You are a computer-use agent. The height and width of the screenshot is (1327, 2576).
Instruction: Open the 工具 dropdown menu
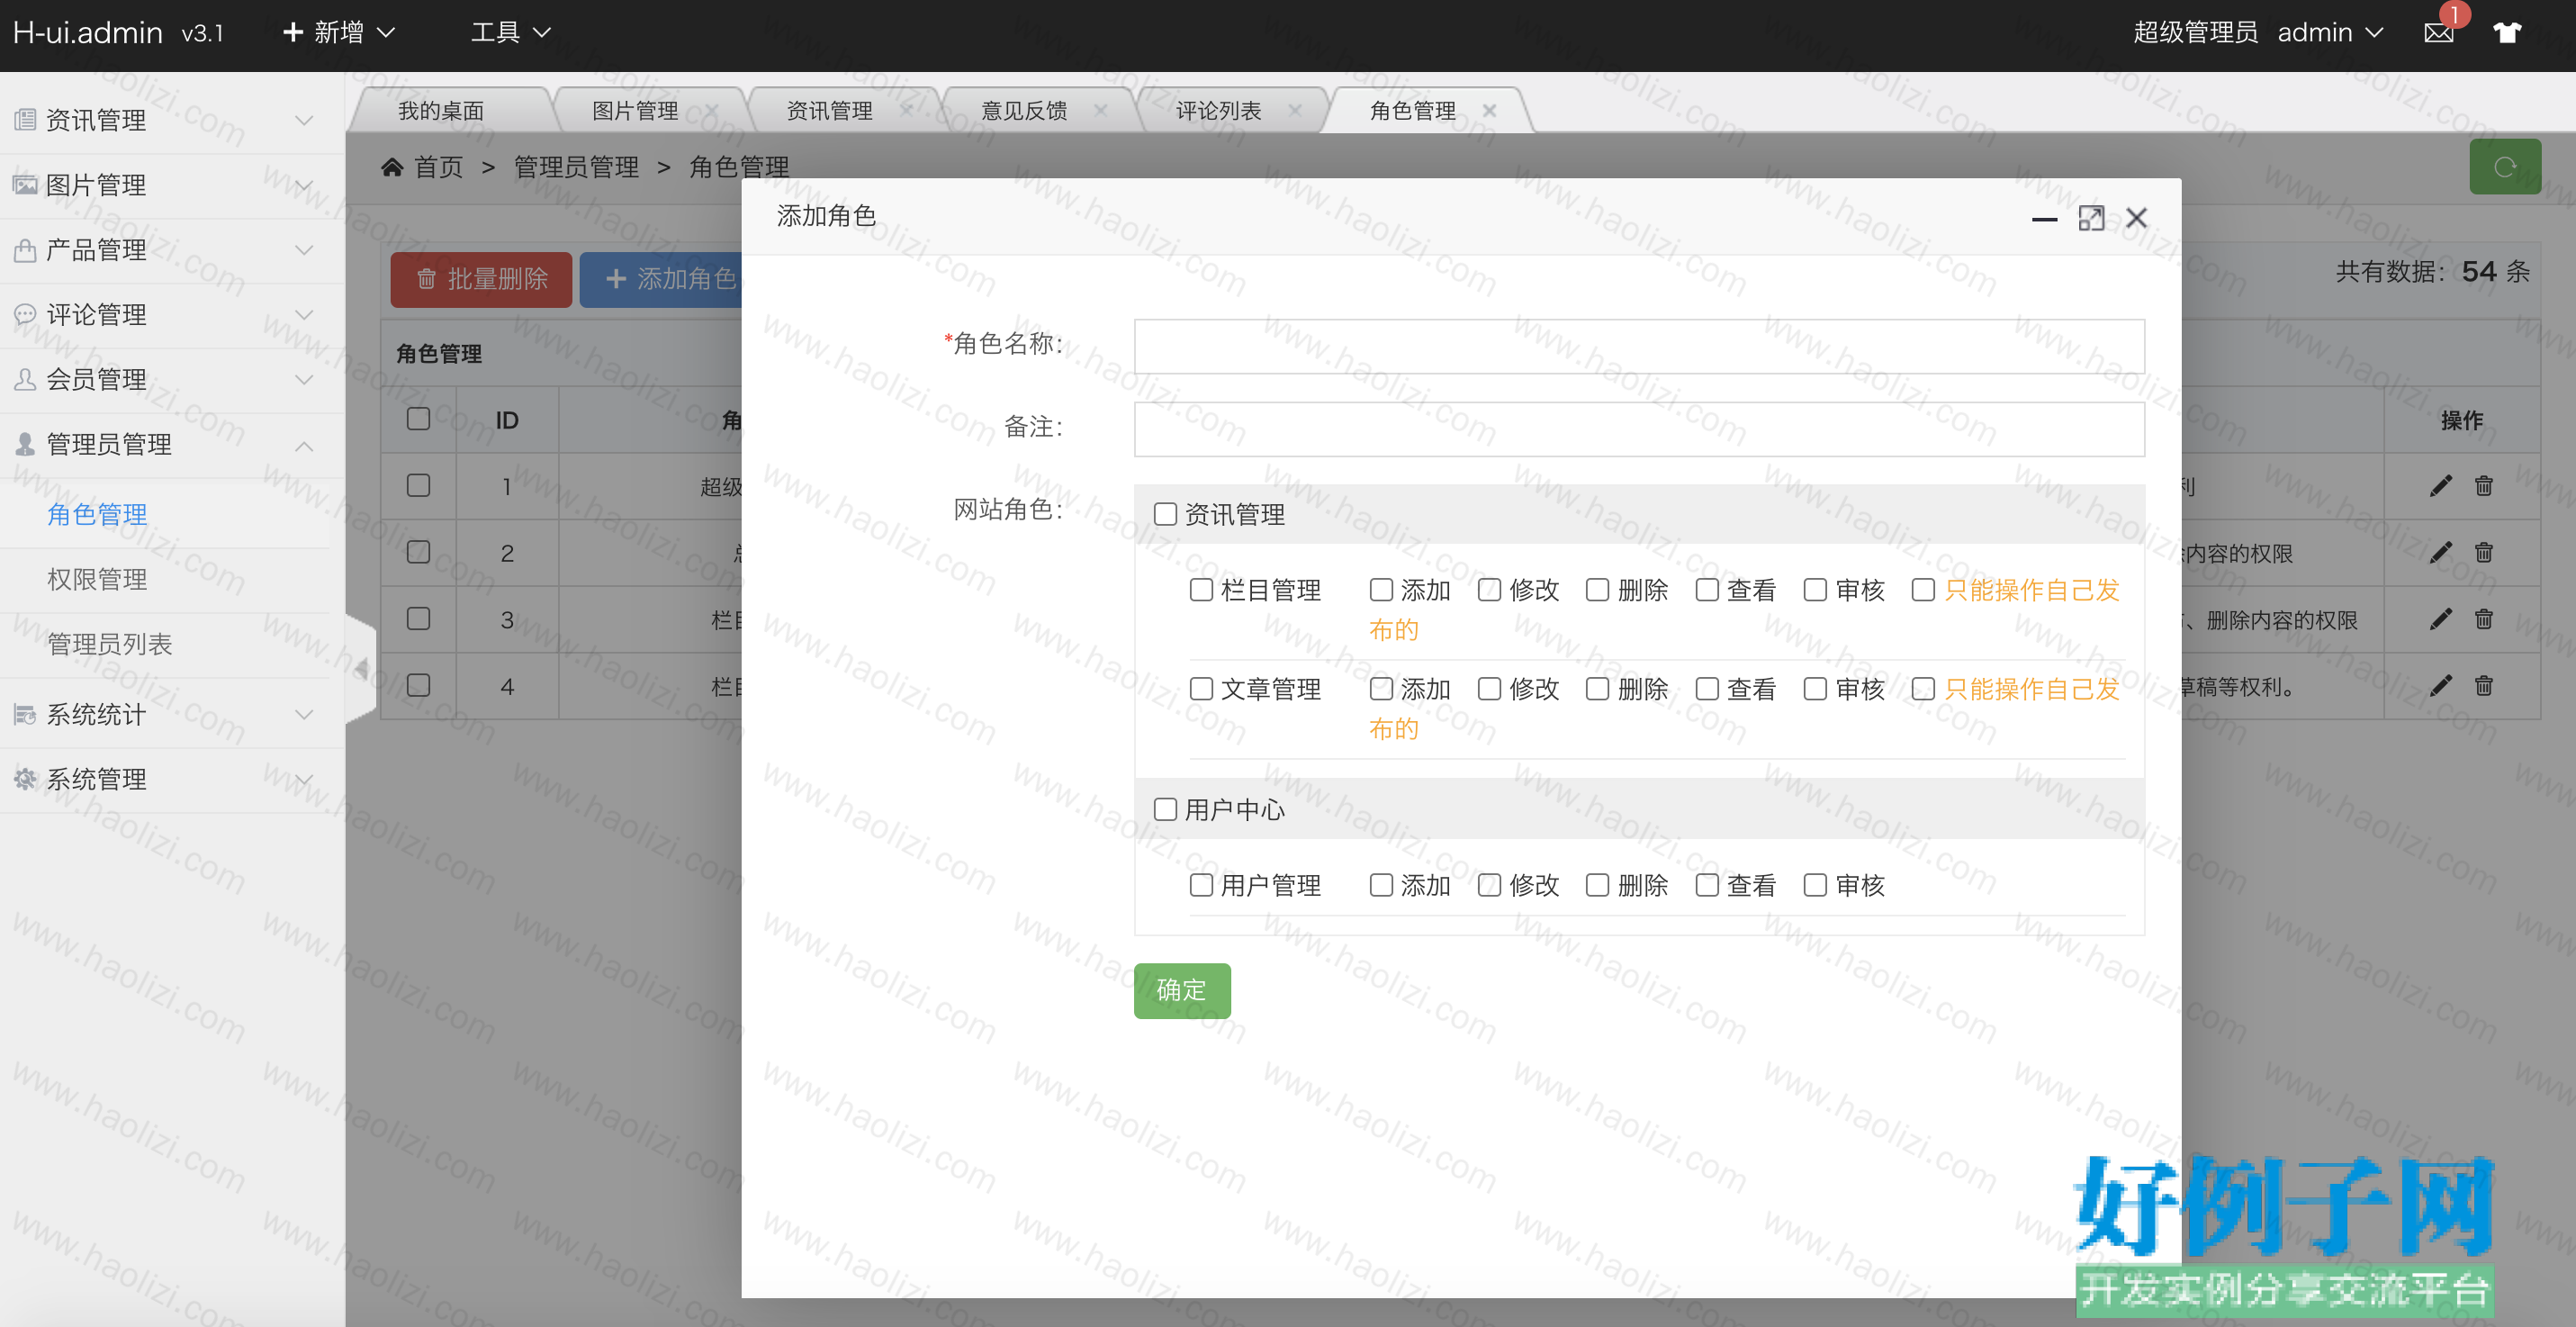point(511,33)
